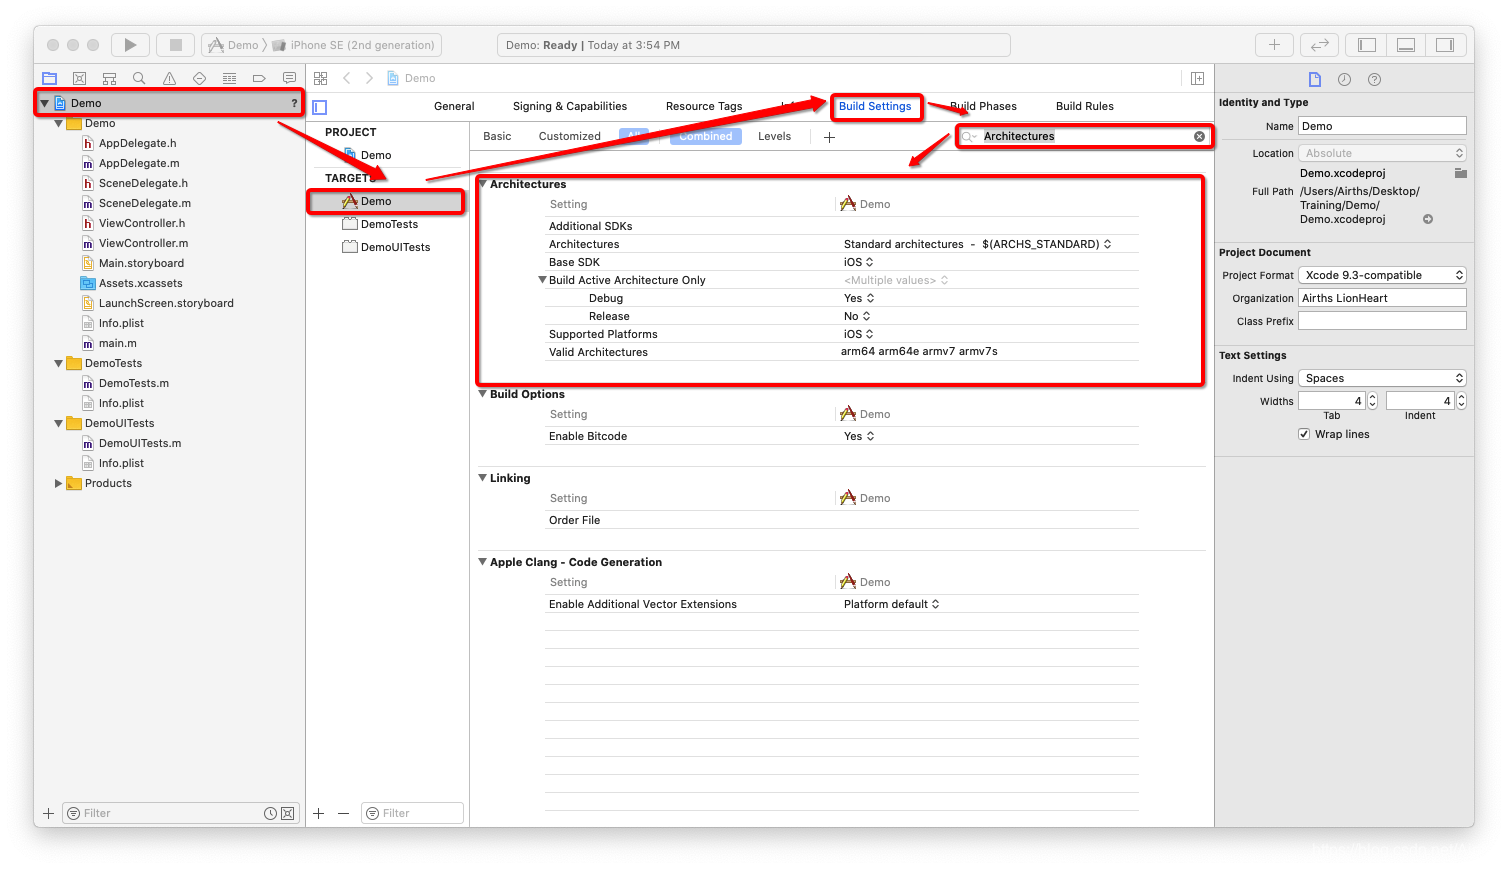Image resolution: width=1508 pixels, height=869 pixels.
Task: Open Indent Using Spaces dropdown
Action: click(x=1382, y=378)
